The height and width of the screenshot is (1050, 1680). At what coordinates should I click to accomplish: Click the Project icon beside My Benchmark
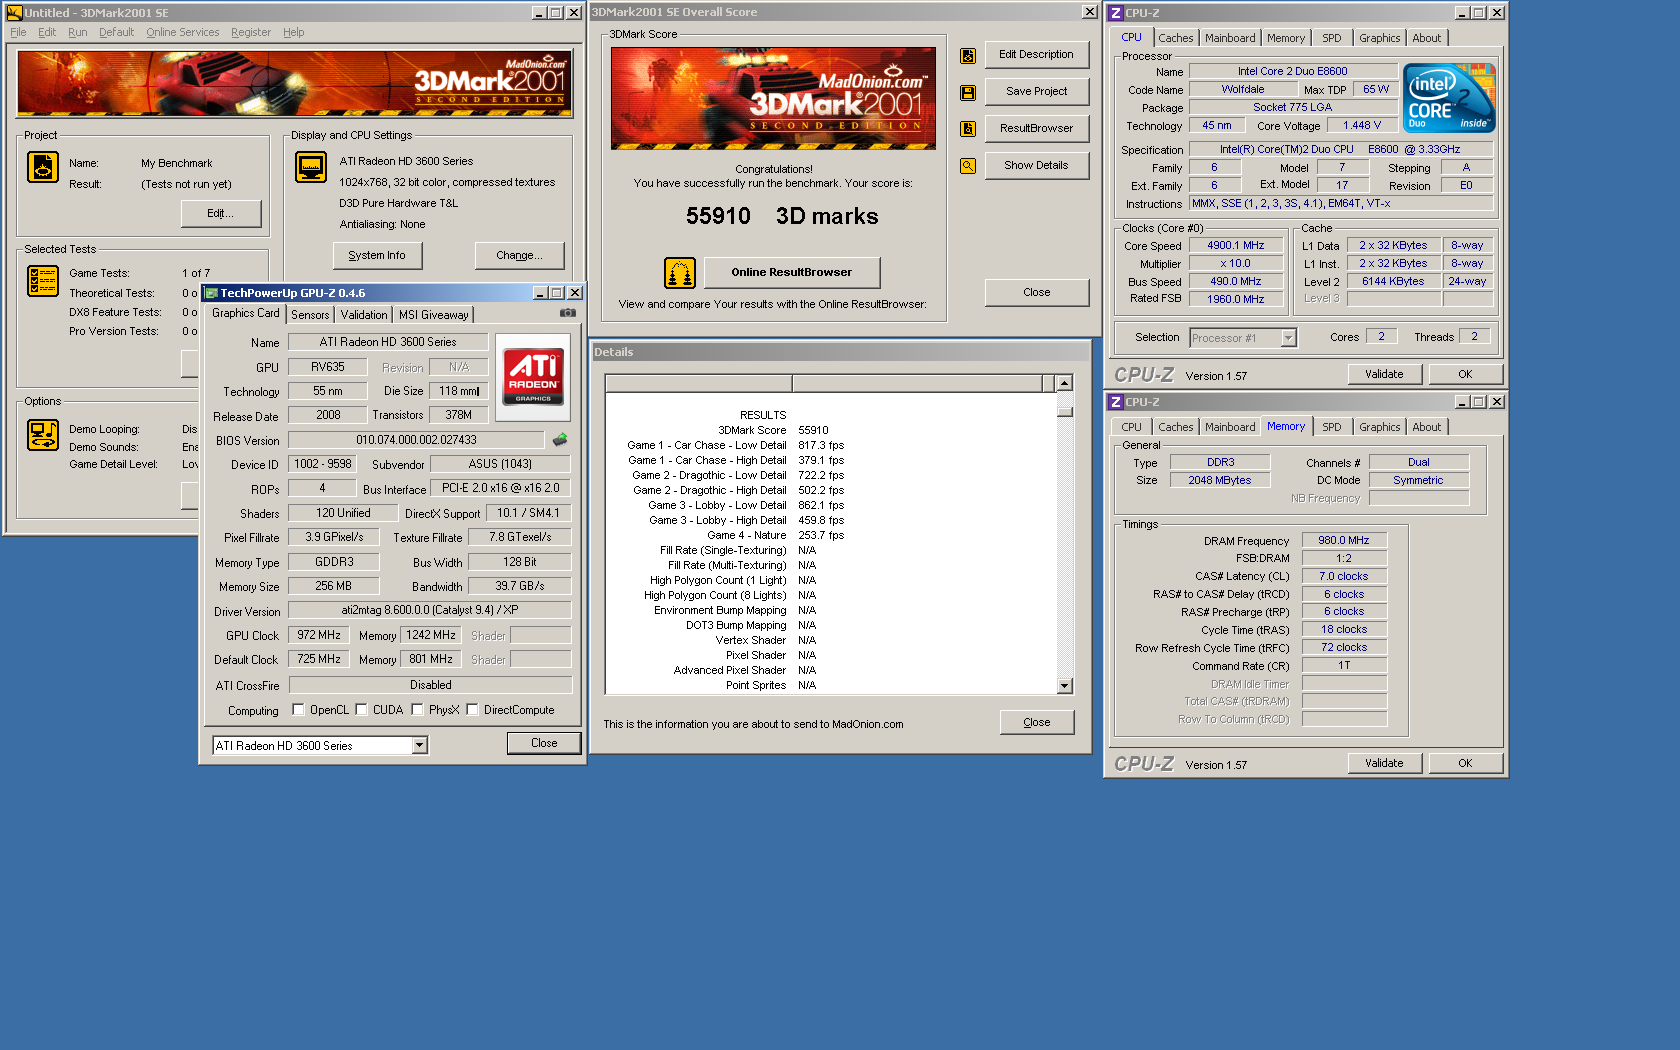[43, 167]
